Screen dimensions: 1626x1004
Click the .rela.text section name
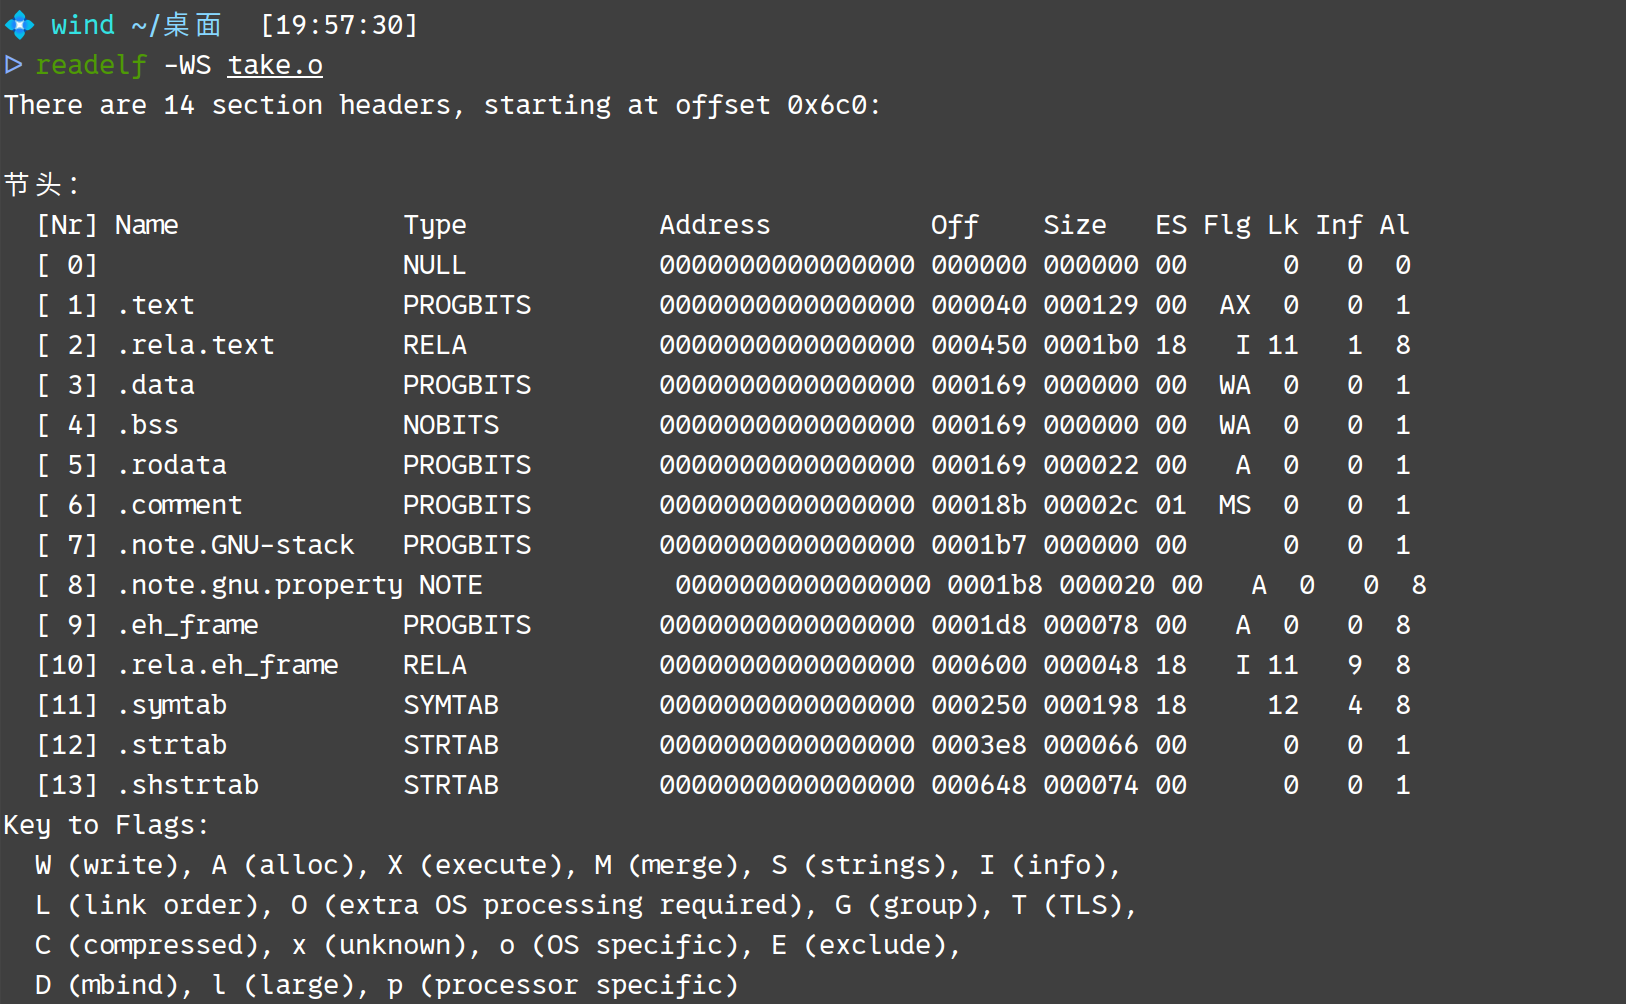(x=195, y=345)
